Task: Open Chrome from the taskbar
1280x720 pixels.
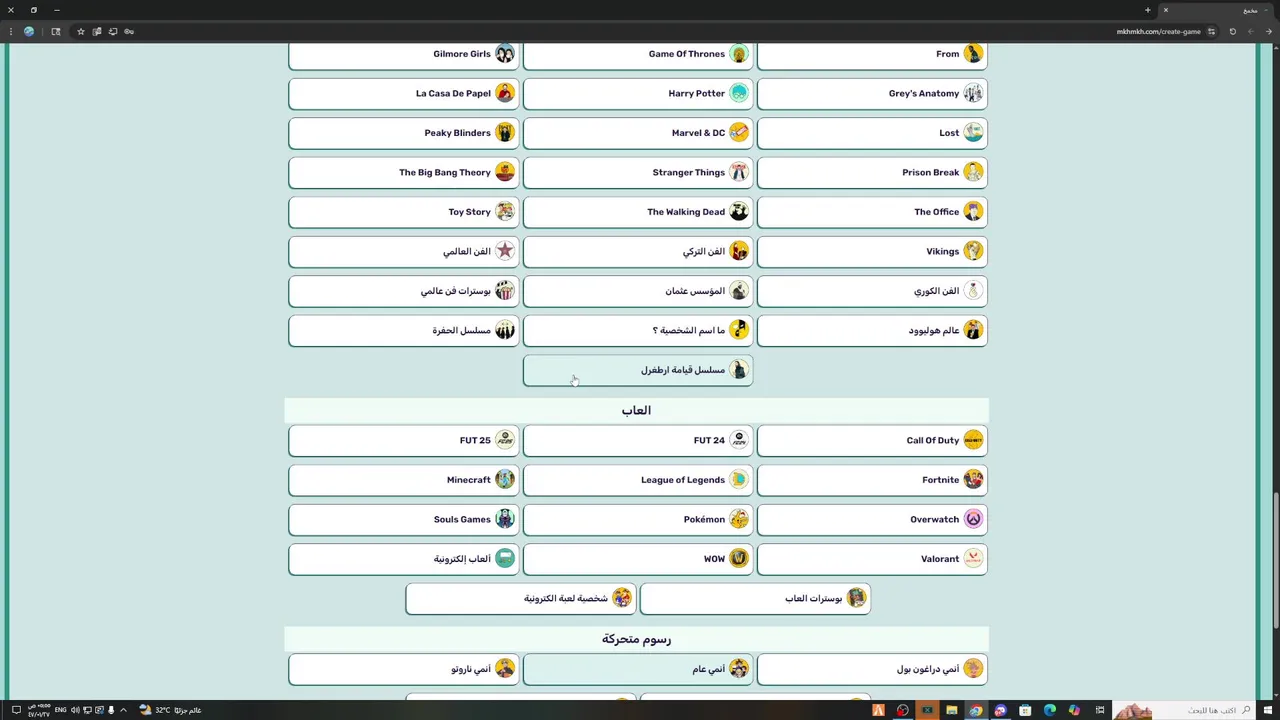Action: [x=976, y=710]
